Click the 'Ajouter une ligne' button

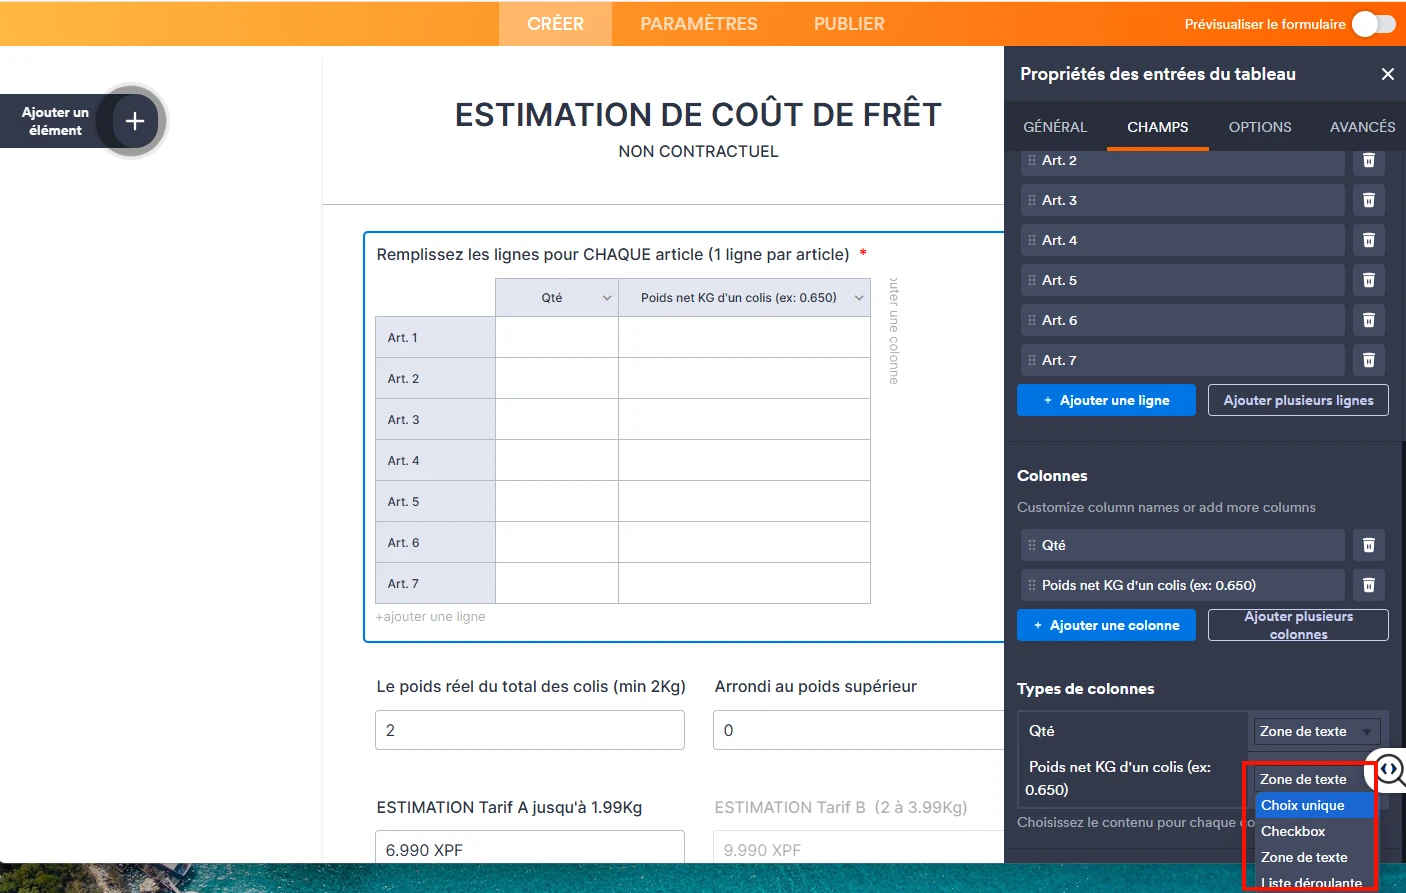[x=1106, y=399]
